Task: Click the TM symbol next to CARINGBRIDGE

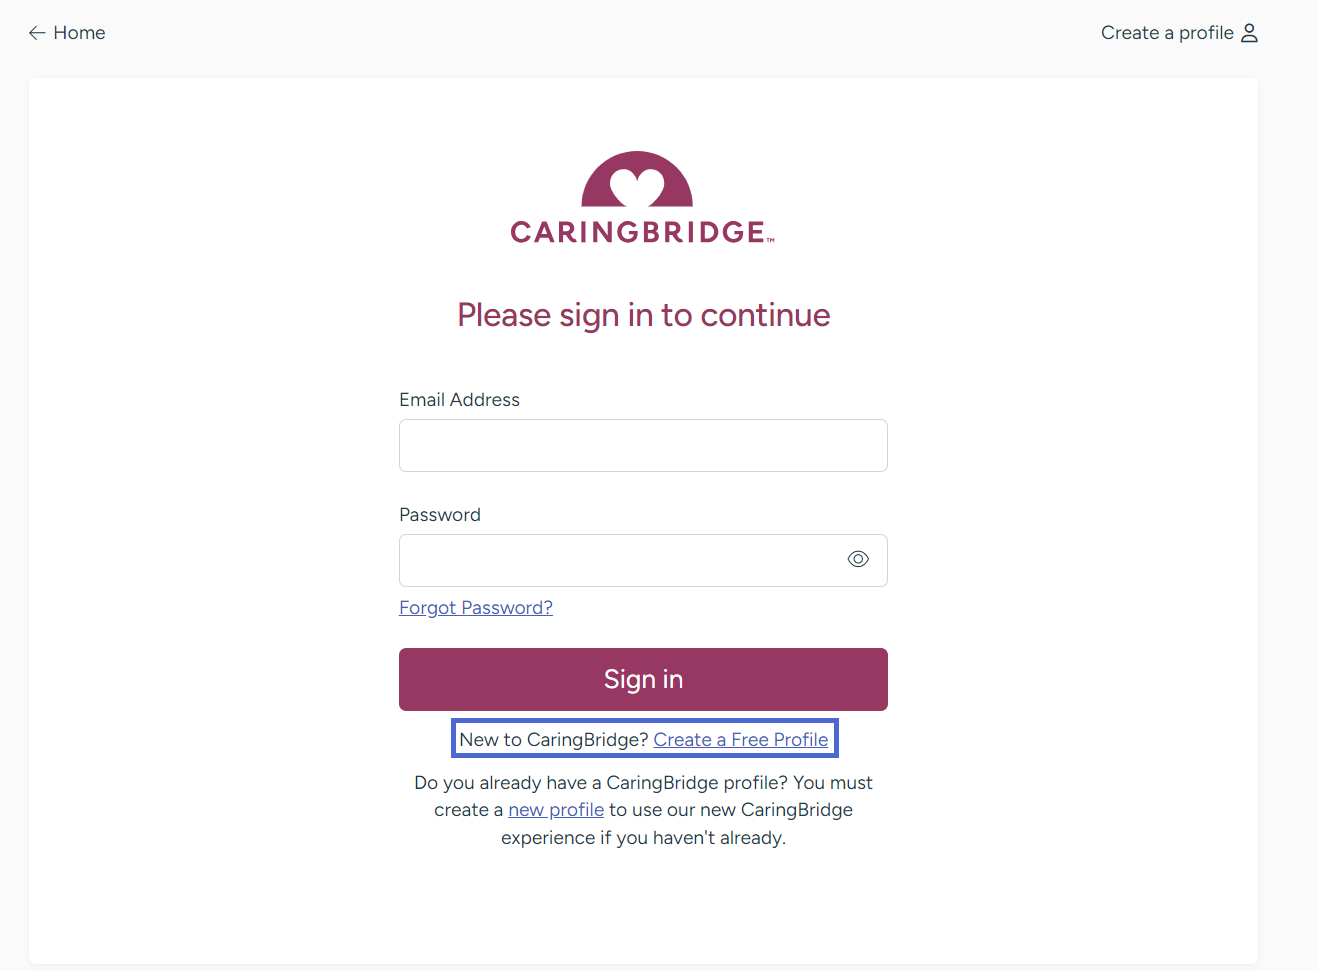Action: [x=770, y=240]
